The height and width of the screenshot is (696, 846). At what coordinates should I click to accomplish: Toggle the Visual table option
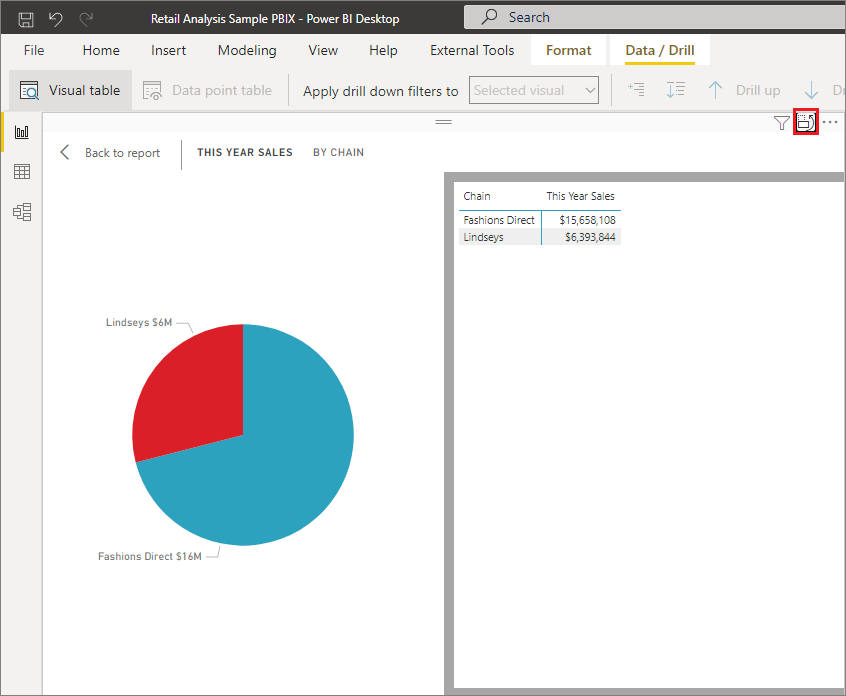pyautogui.click(x=70, y=89)
